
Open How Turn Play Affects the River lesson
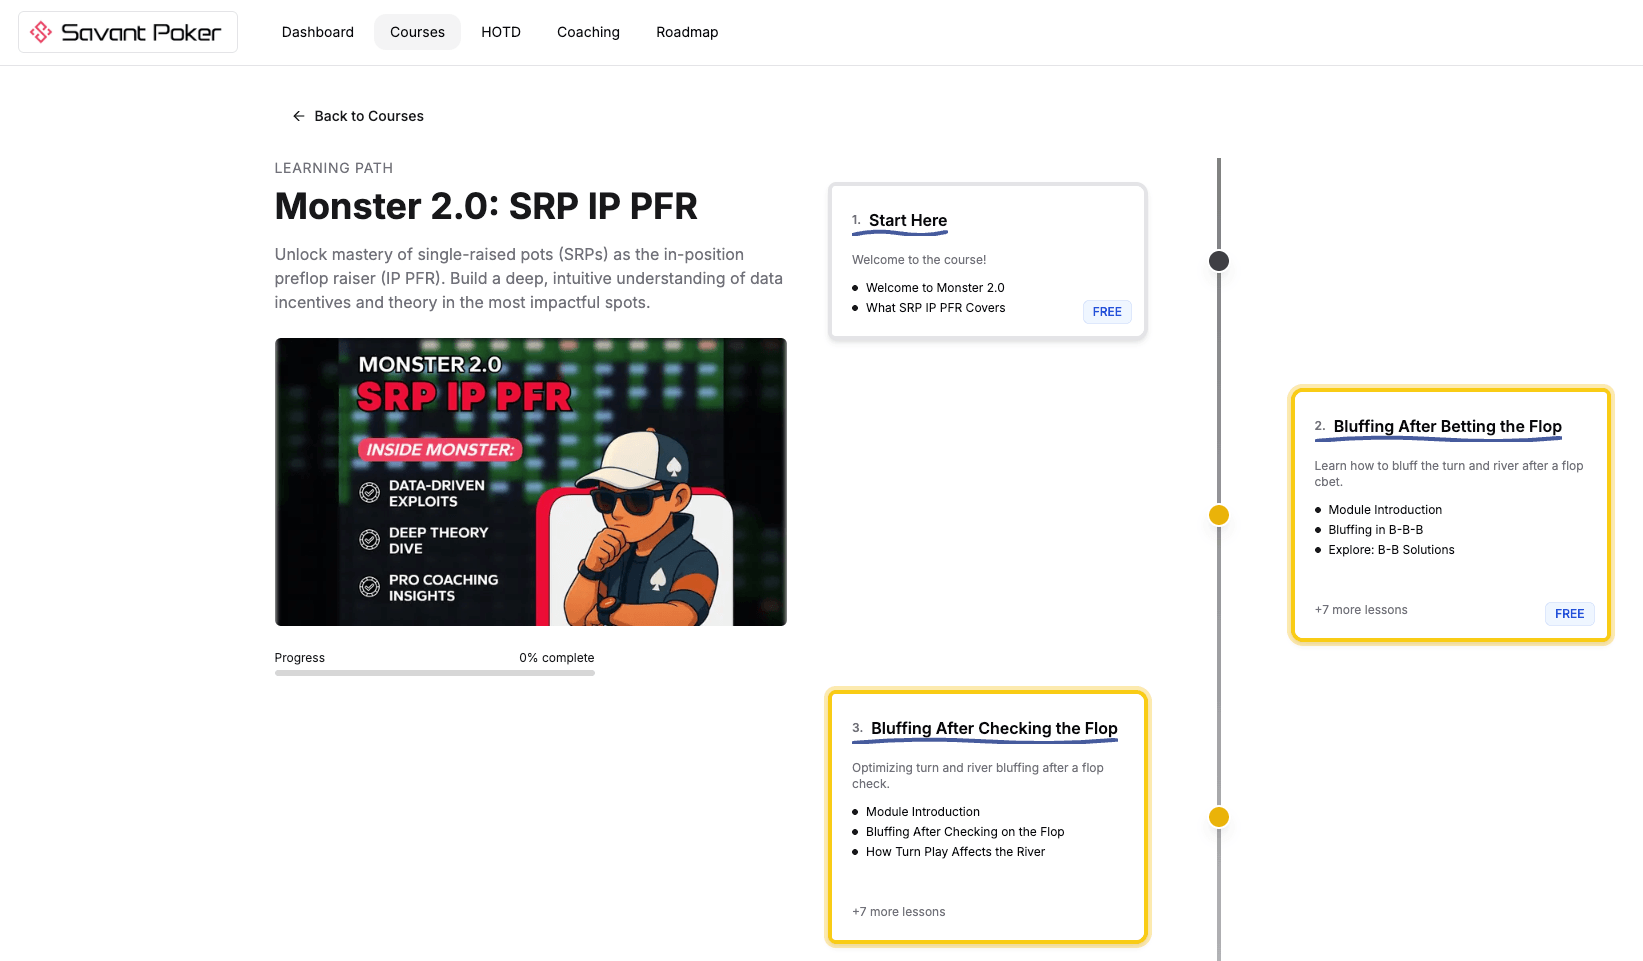(955, 852)
